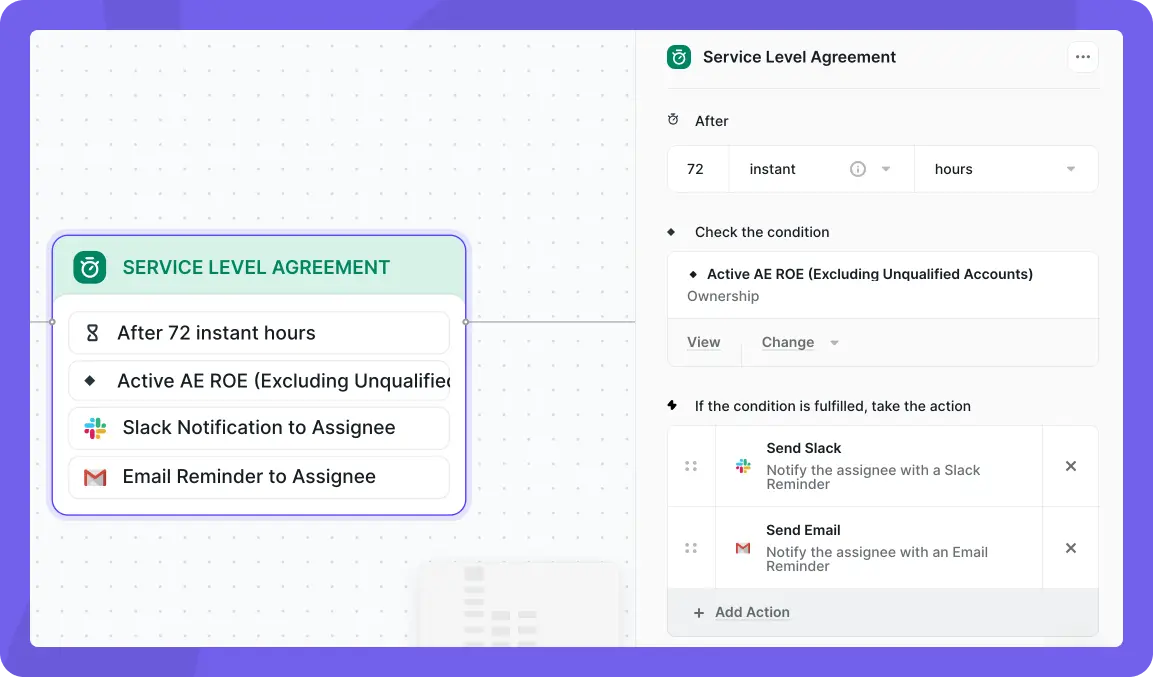Click the Service Level Agreement node header
Image resolution: width=1153 pixels, height=677 pixels.
click(259, 267)
